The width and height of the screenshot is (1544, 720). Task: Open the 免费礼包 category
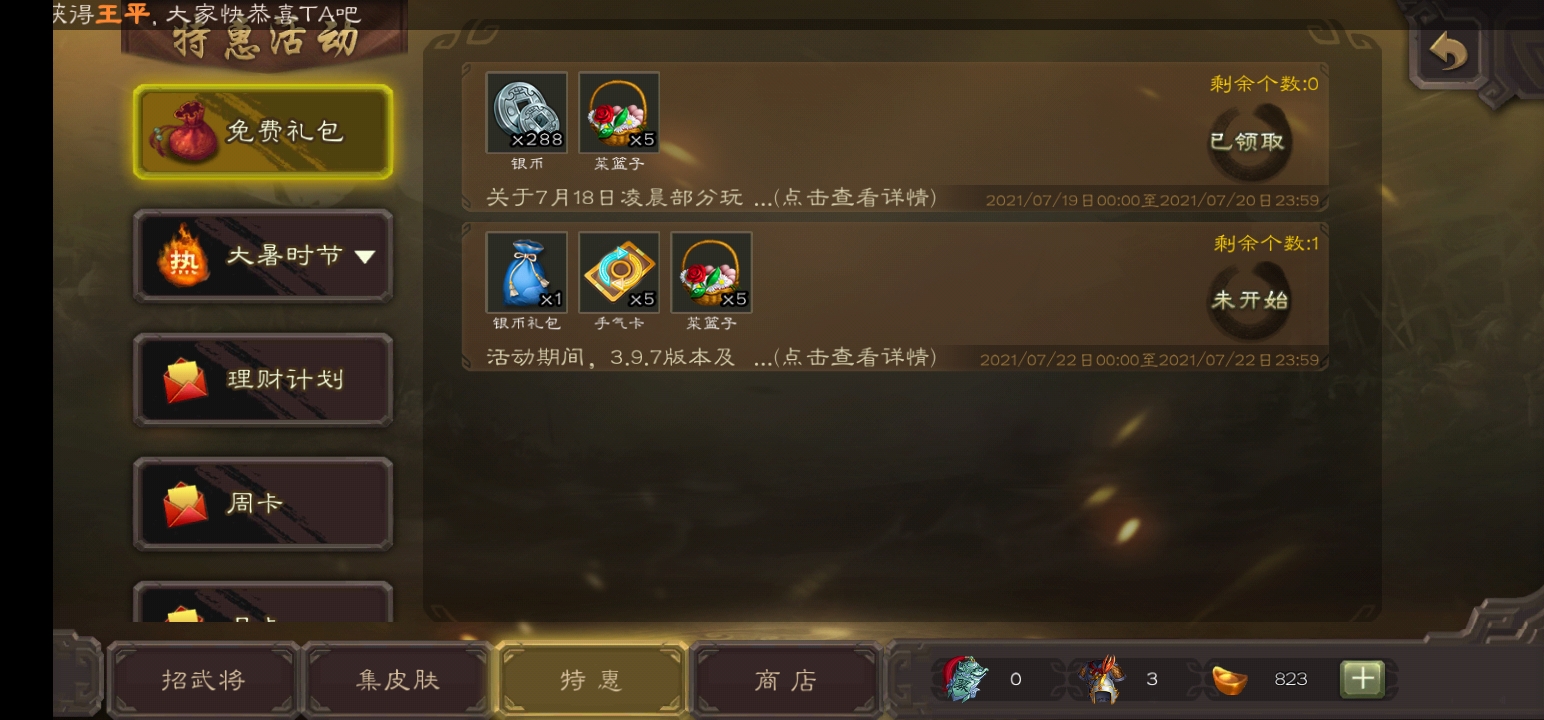point(263,132)
